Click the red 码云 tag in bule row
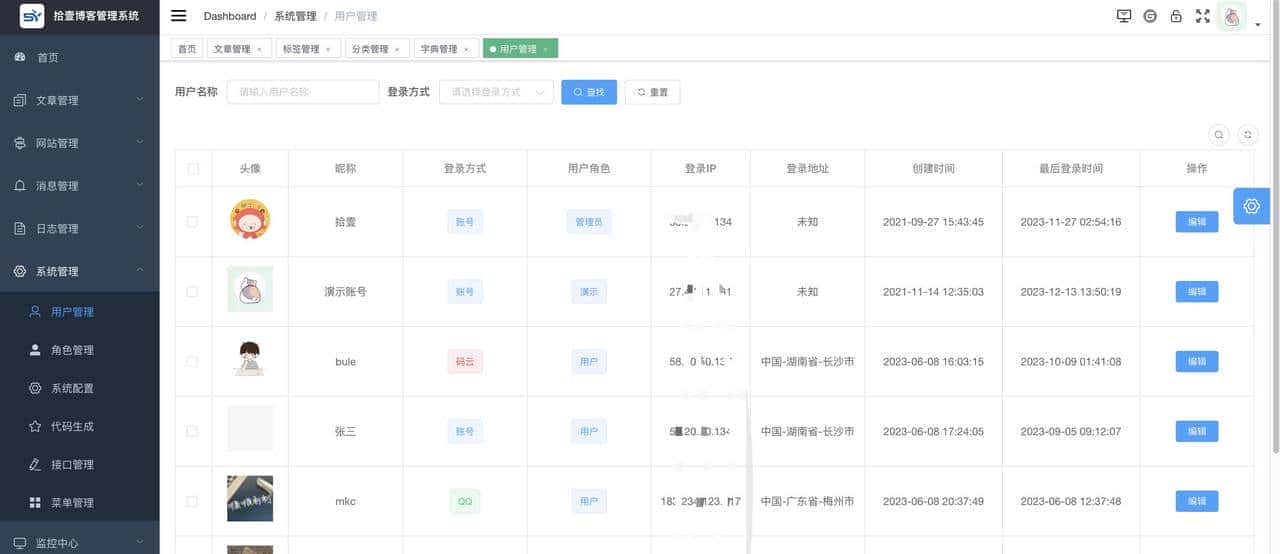Screen dimensions: 1280x554 465,362
